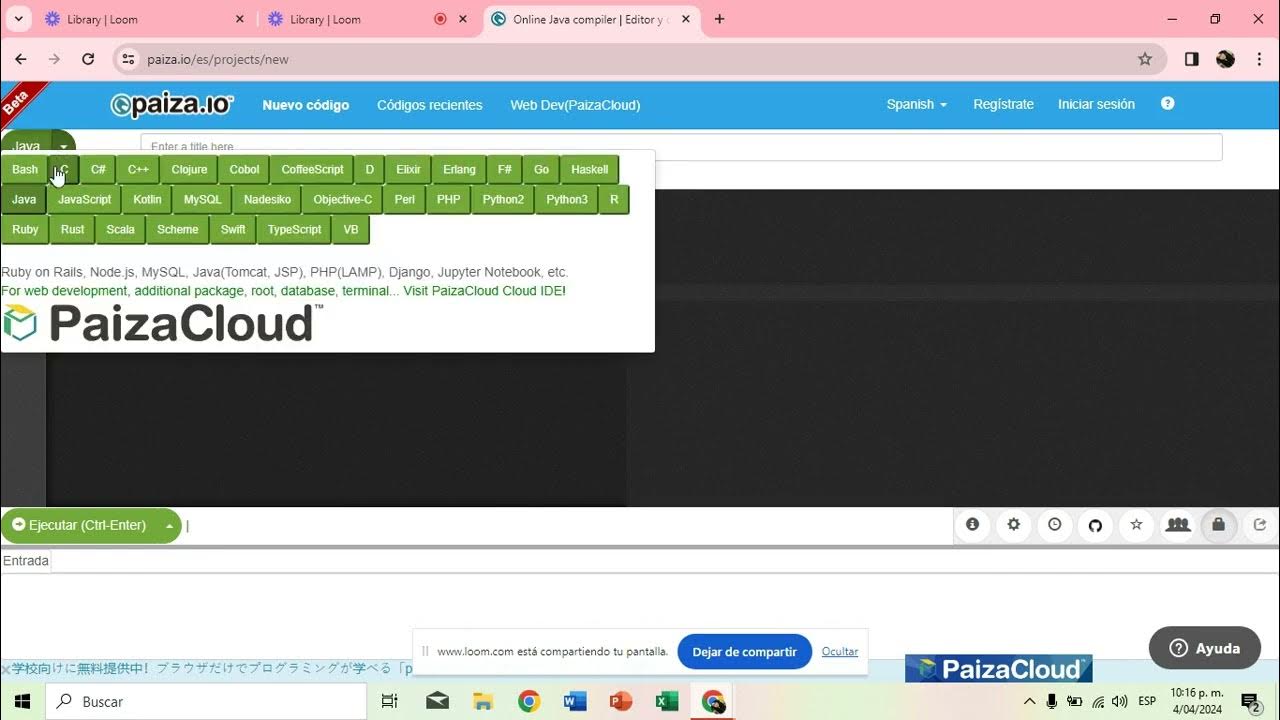Screen dimensions: 1280x720
Task: Reload the page
Action: coord(88,59)
